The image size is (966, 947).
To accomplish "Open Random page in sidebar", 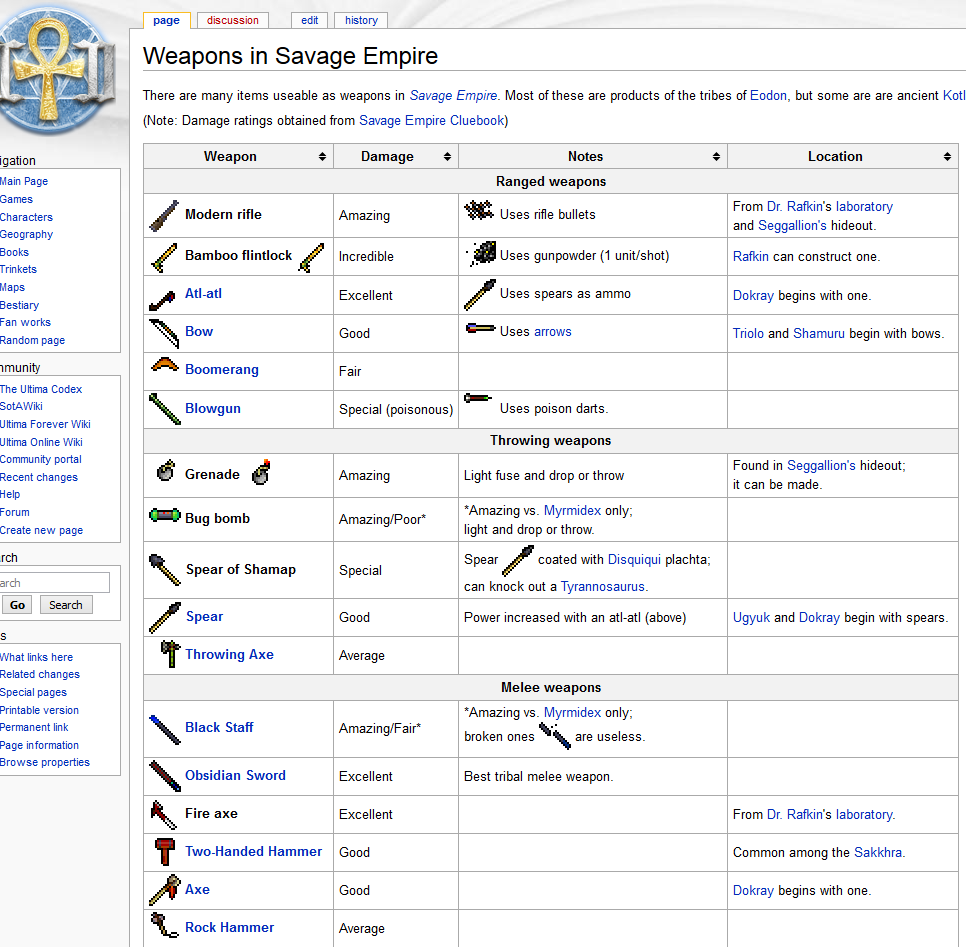I will (32, 340).
